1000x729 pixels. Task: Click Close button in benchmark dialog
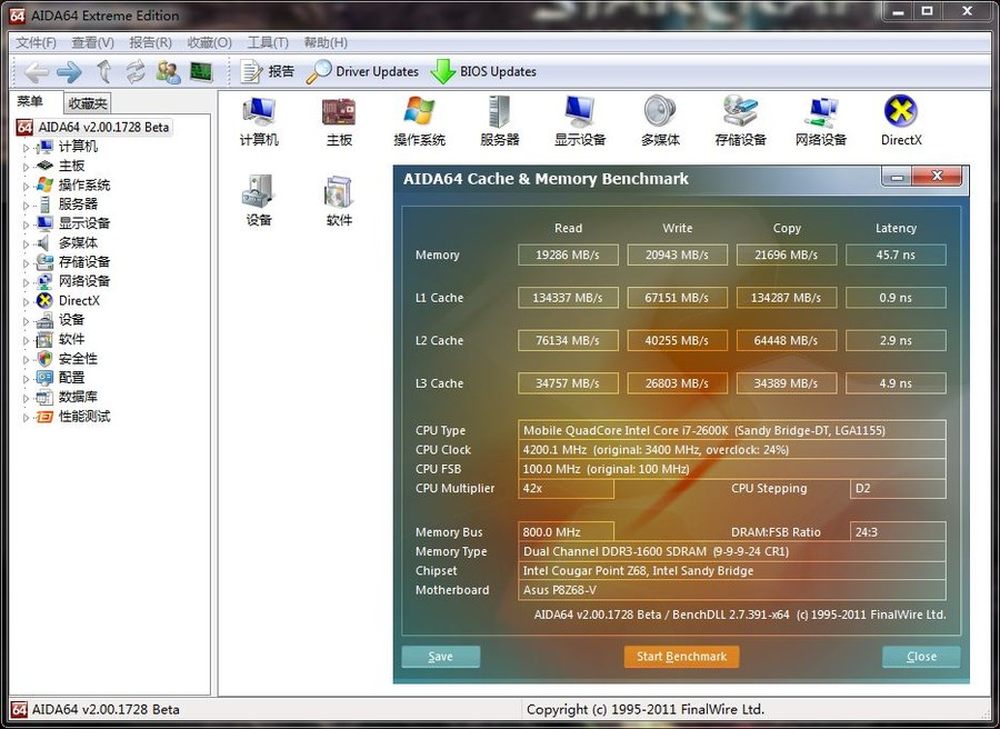tap(922, 656)
